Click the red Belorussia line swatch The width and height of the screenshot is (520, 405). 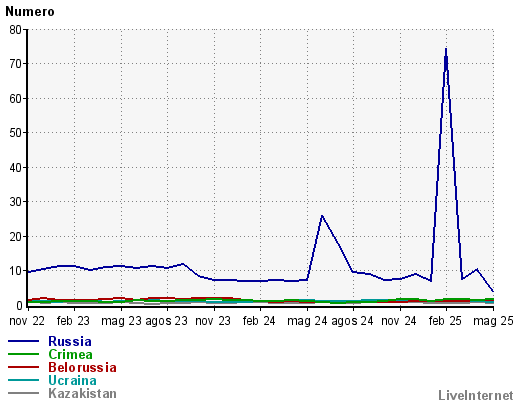[23, 367]
